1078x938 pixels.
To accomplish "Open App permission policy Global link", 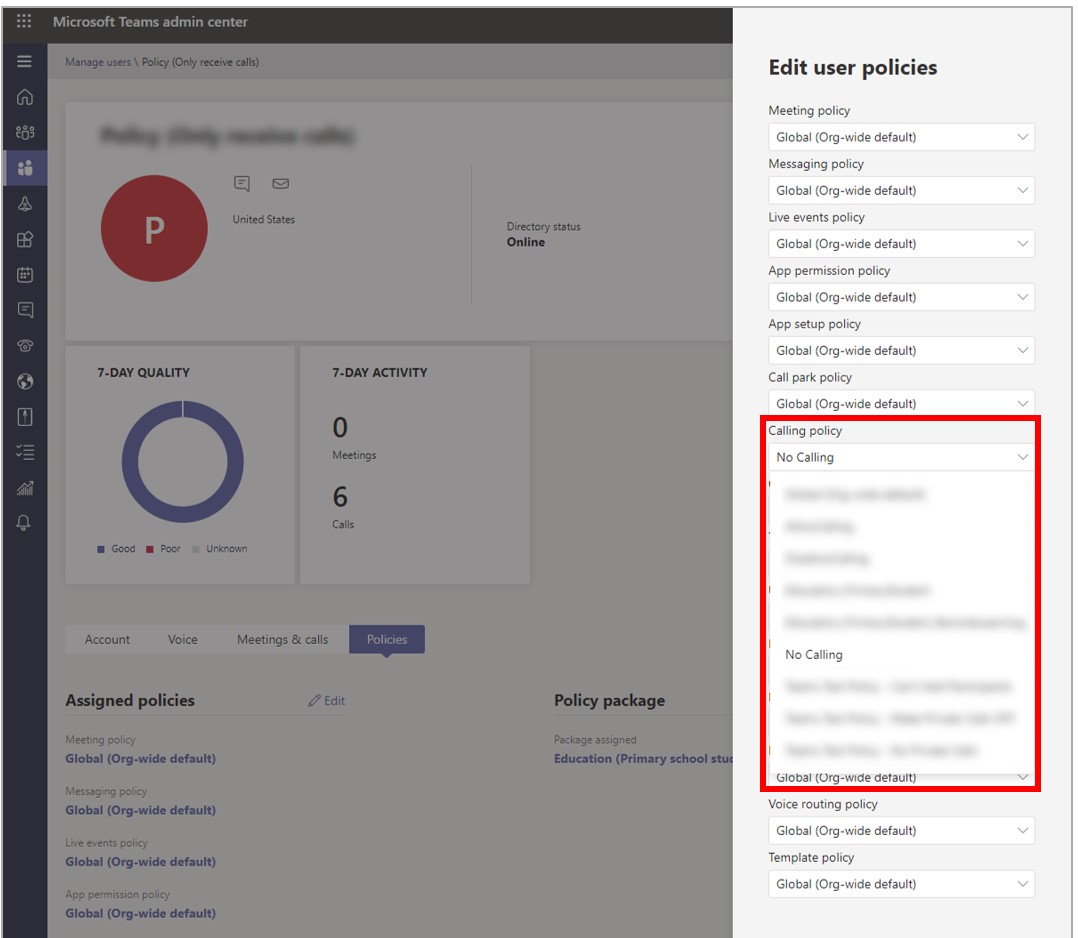I will [140, 913].
